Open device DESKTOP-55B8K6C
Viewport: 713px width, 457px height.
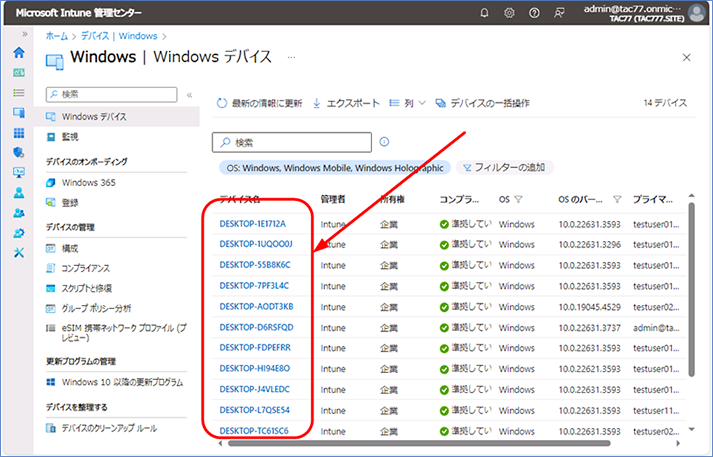pos(255,265)
